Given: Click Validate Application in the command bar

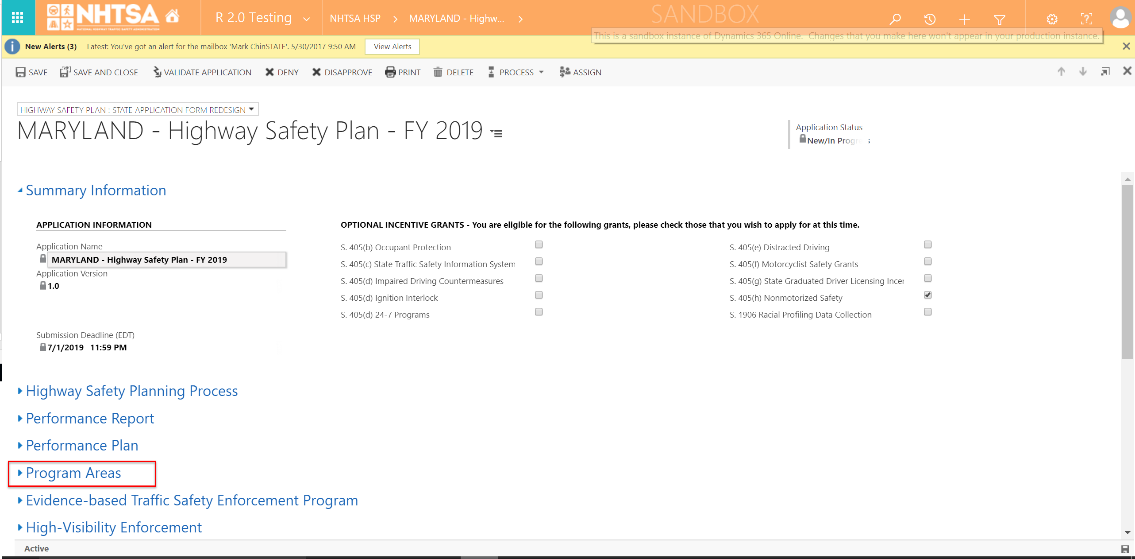Looking at the screenshot, I should click(x=203, y=72).
